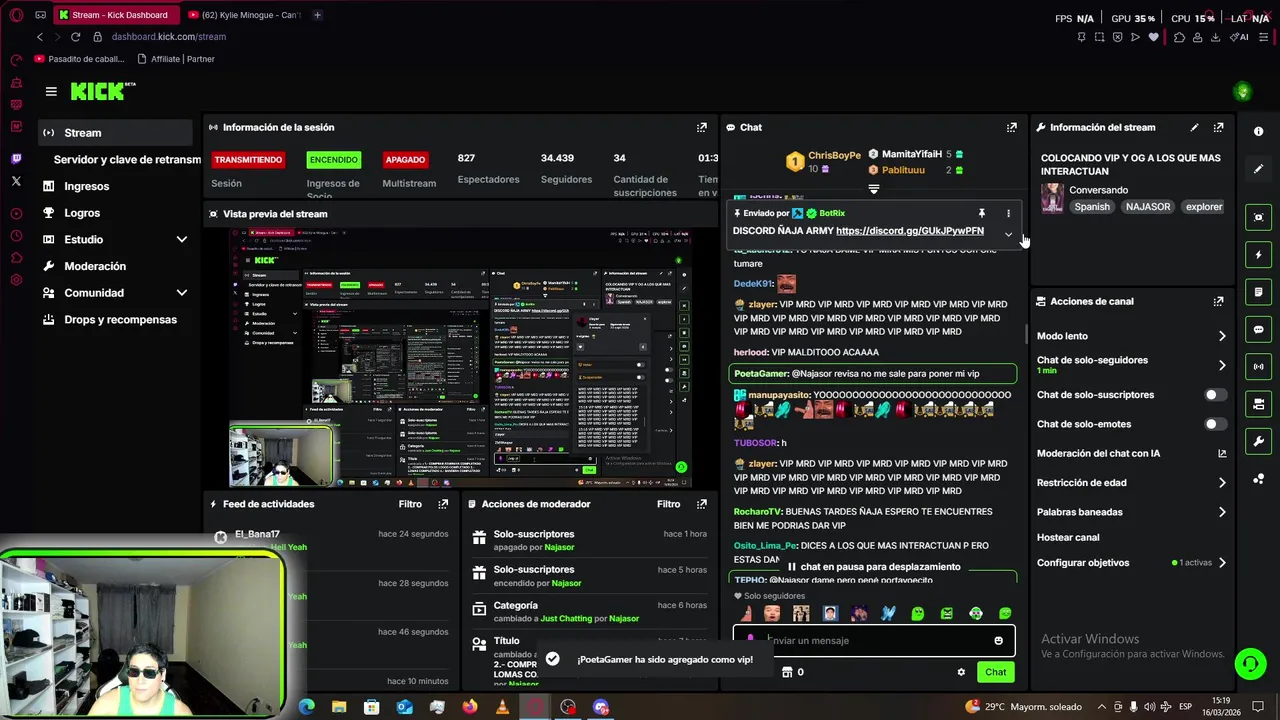Viewport: 1280px width, 720px height.
Task: Open emoji picker in message box
Action: (x=998, y=641)
